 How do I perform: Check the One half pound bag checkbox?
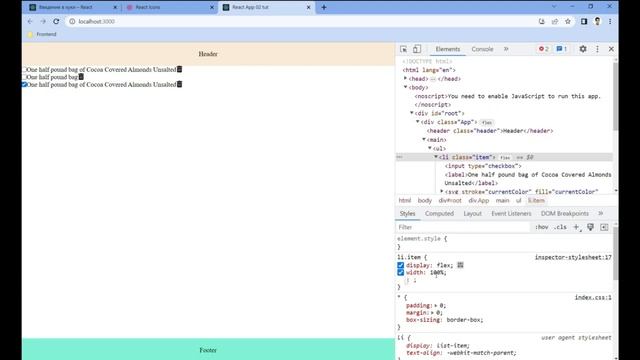24,77
